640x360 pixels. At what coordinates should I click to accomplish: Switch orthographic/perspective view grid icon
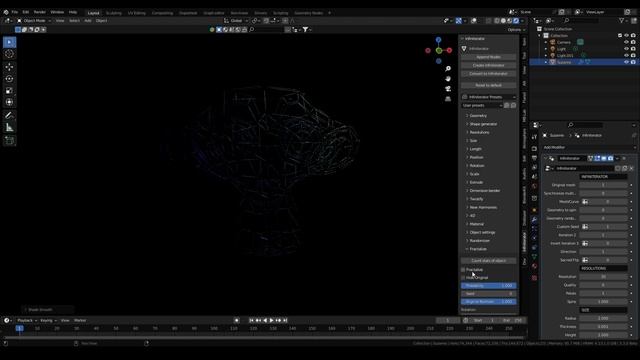pos(448,99)
